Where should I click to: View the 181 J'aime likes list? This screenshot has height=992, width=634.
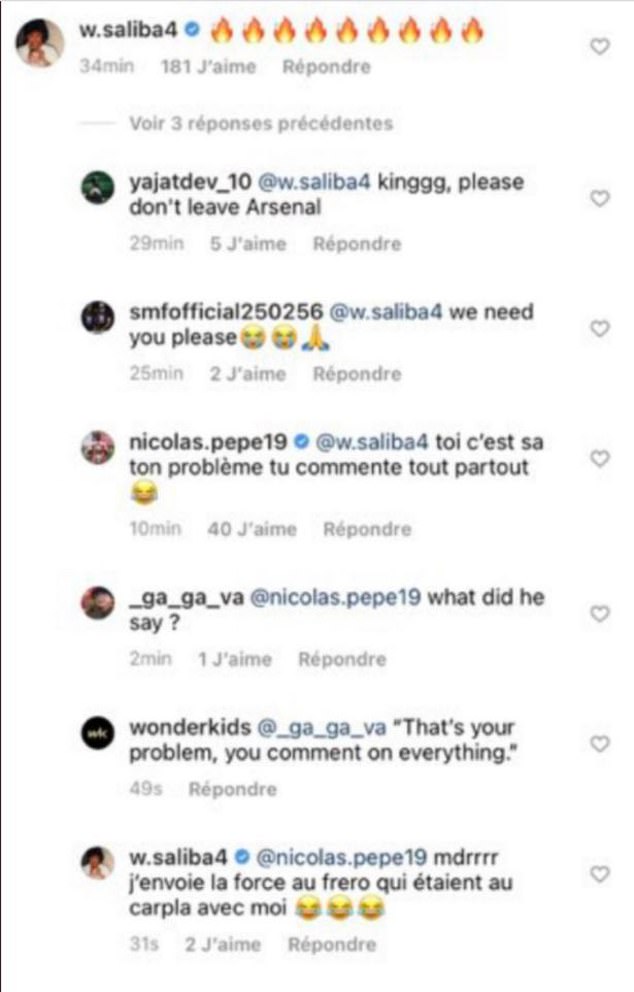208,66
